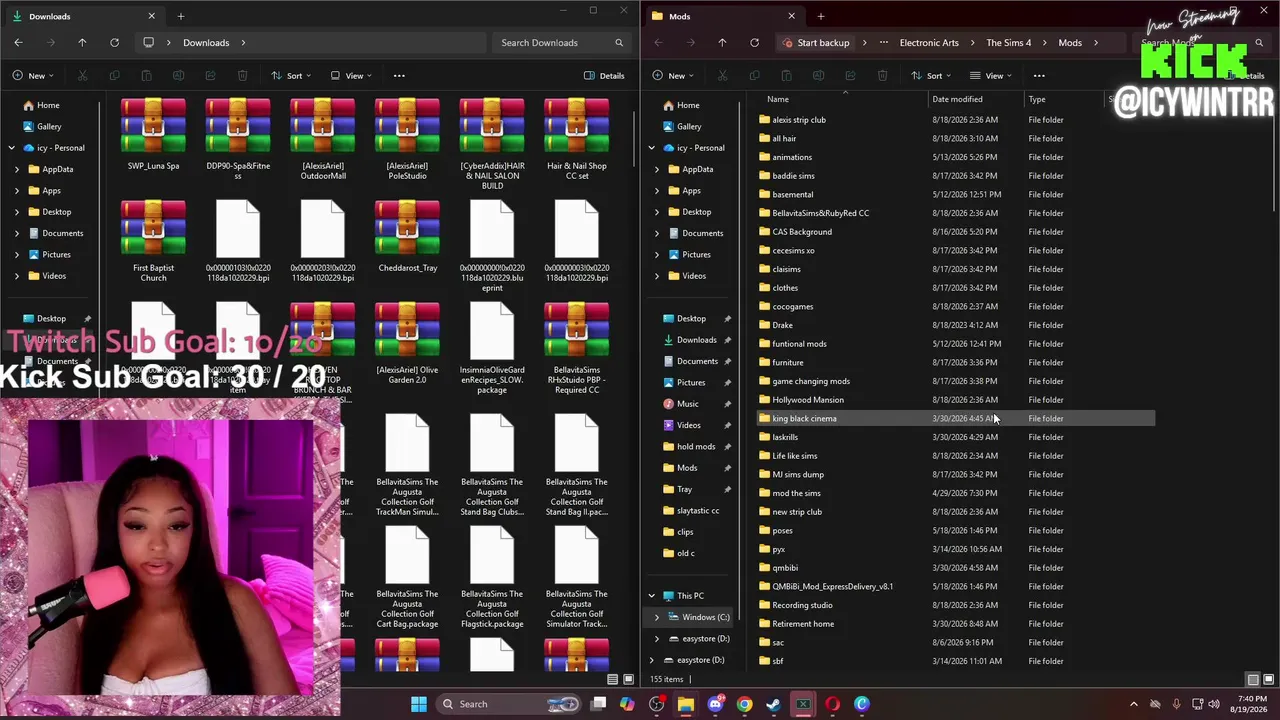Open the New dropdown in Mods window

coord(673,76)
